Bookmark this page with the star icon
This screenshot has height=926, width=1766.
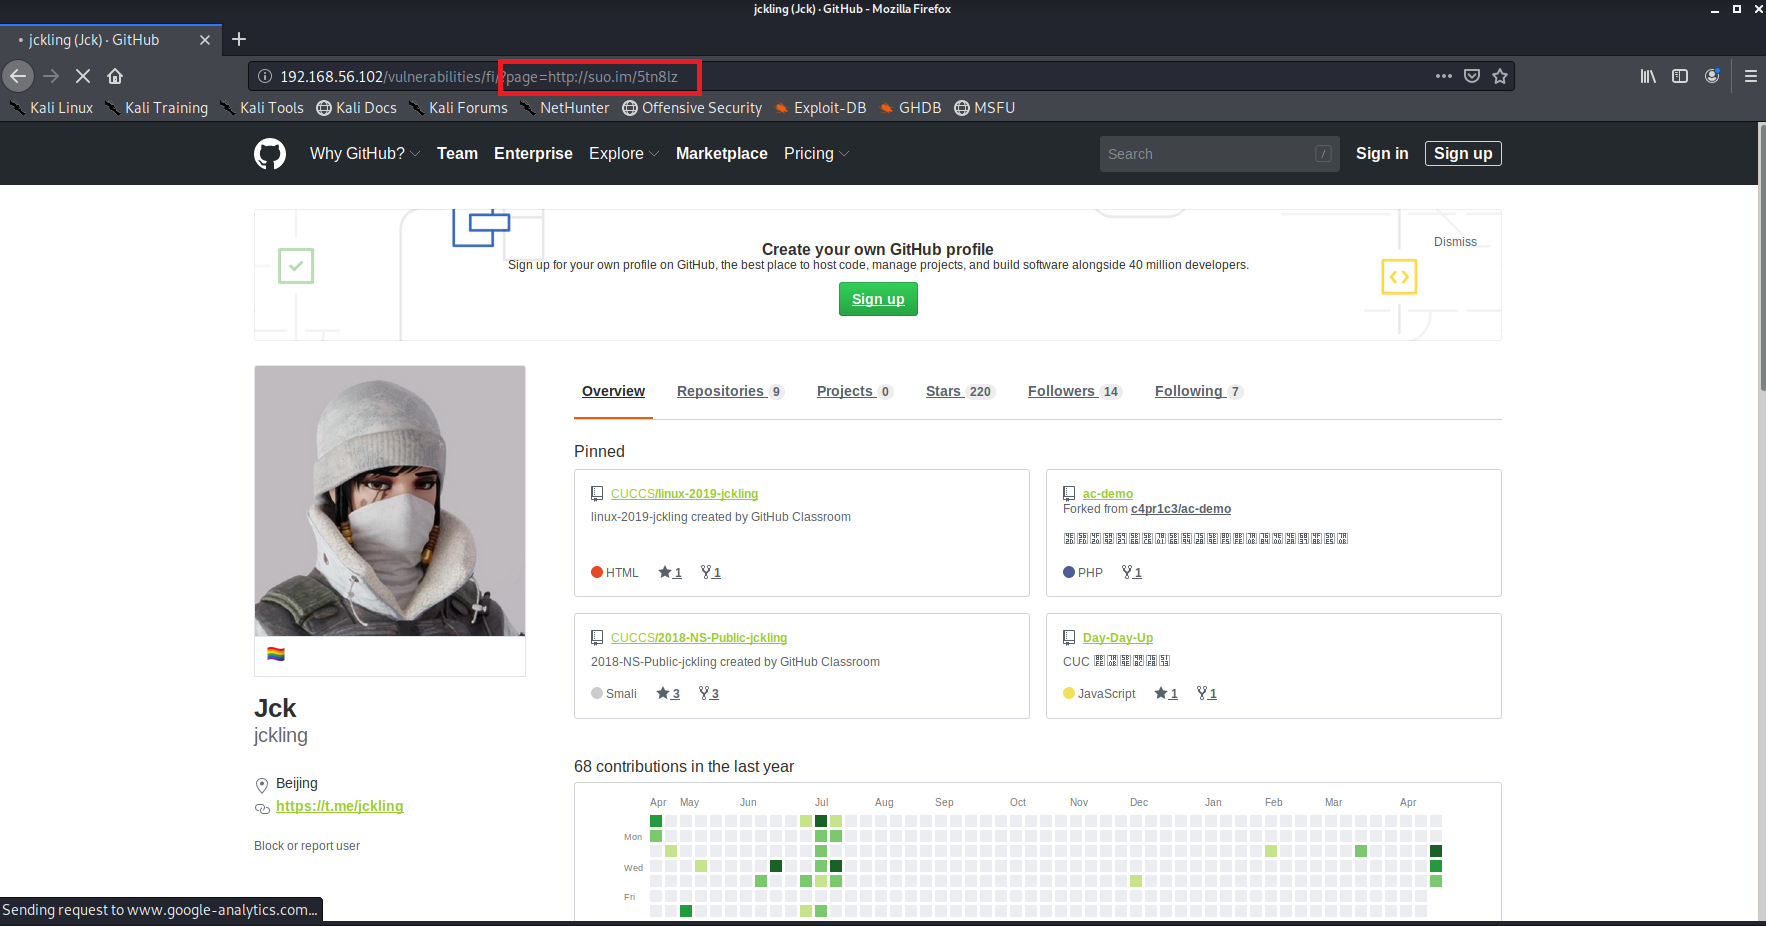pos(1499,76)
